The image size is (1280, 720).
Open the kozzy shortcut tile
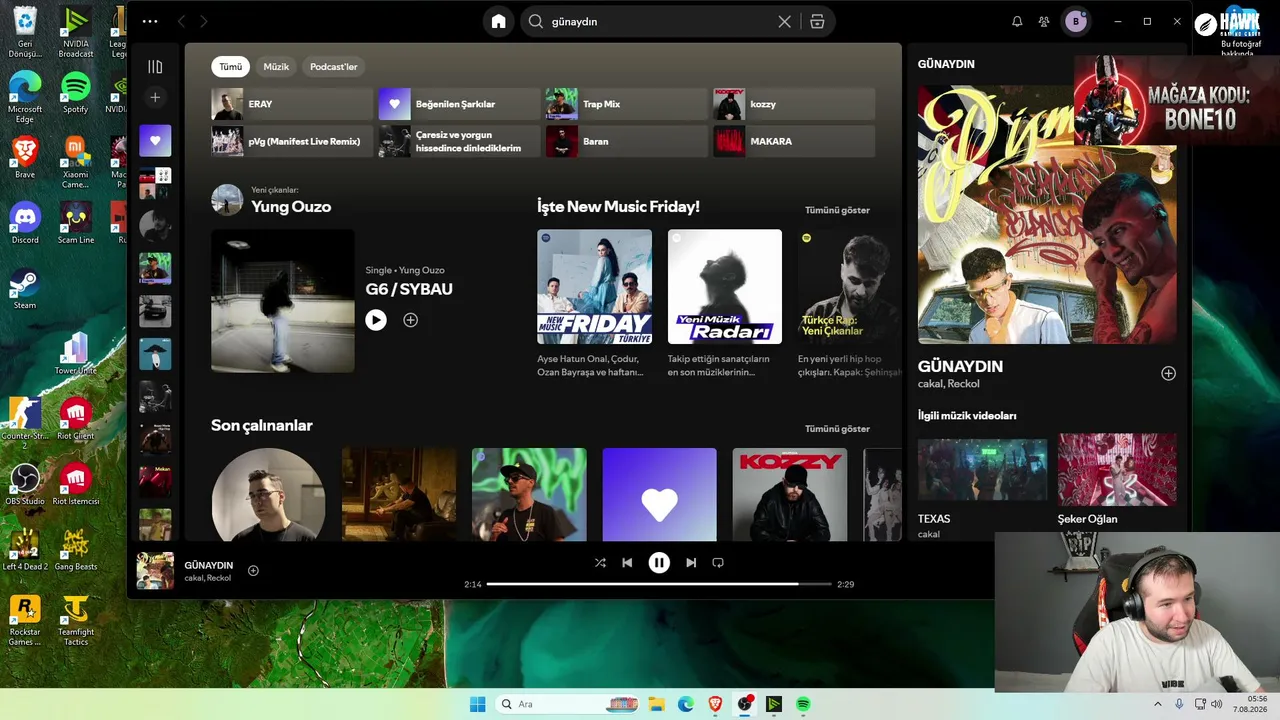794,104
